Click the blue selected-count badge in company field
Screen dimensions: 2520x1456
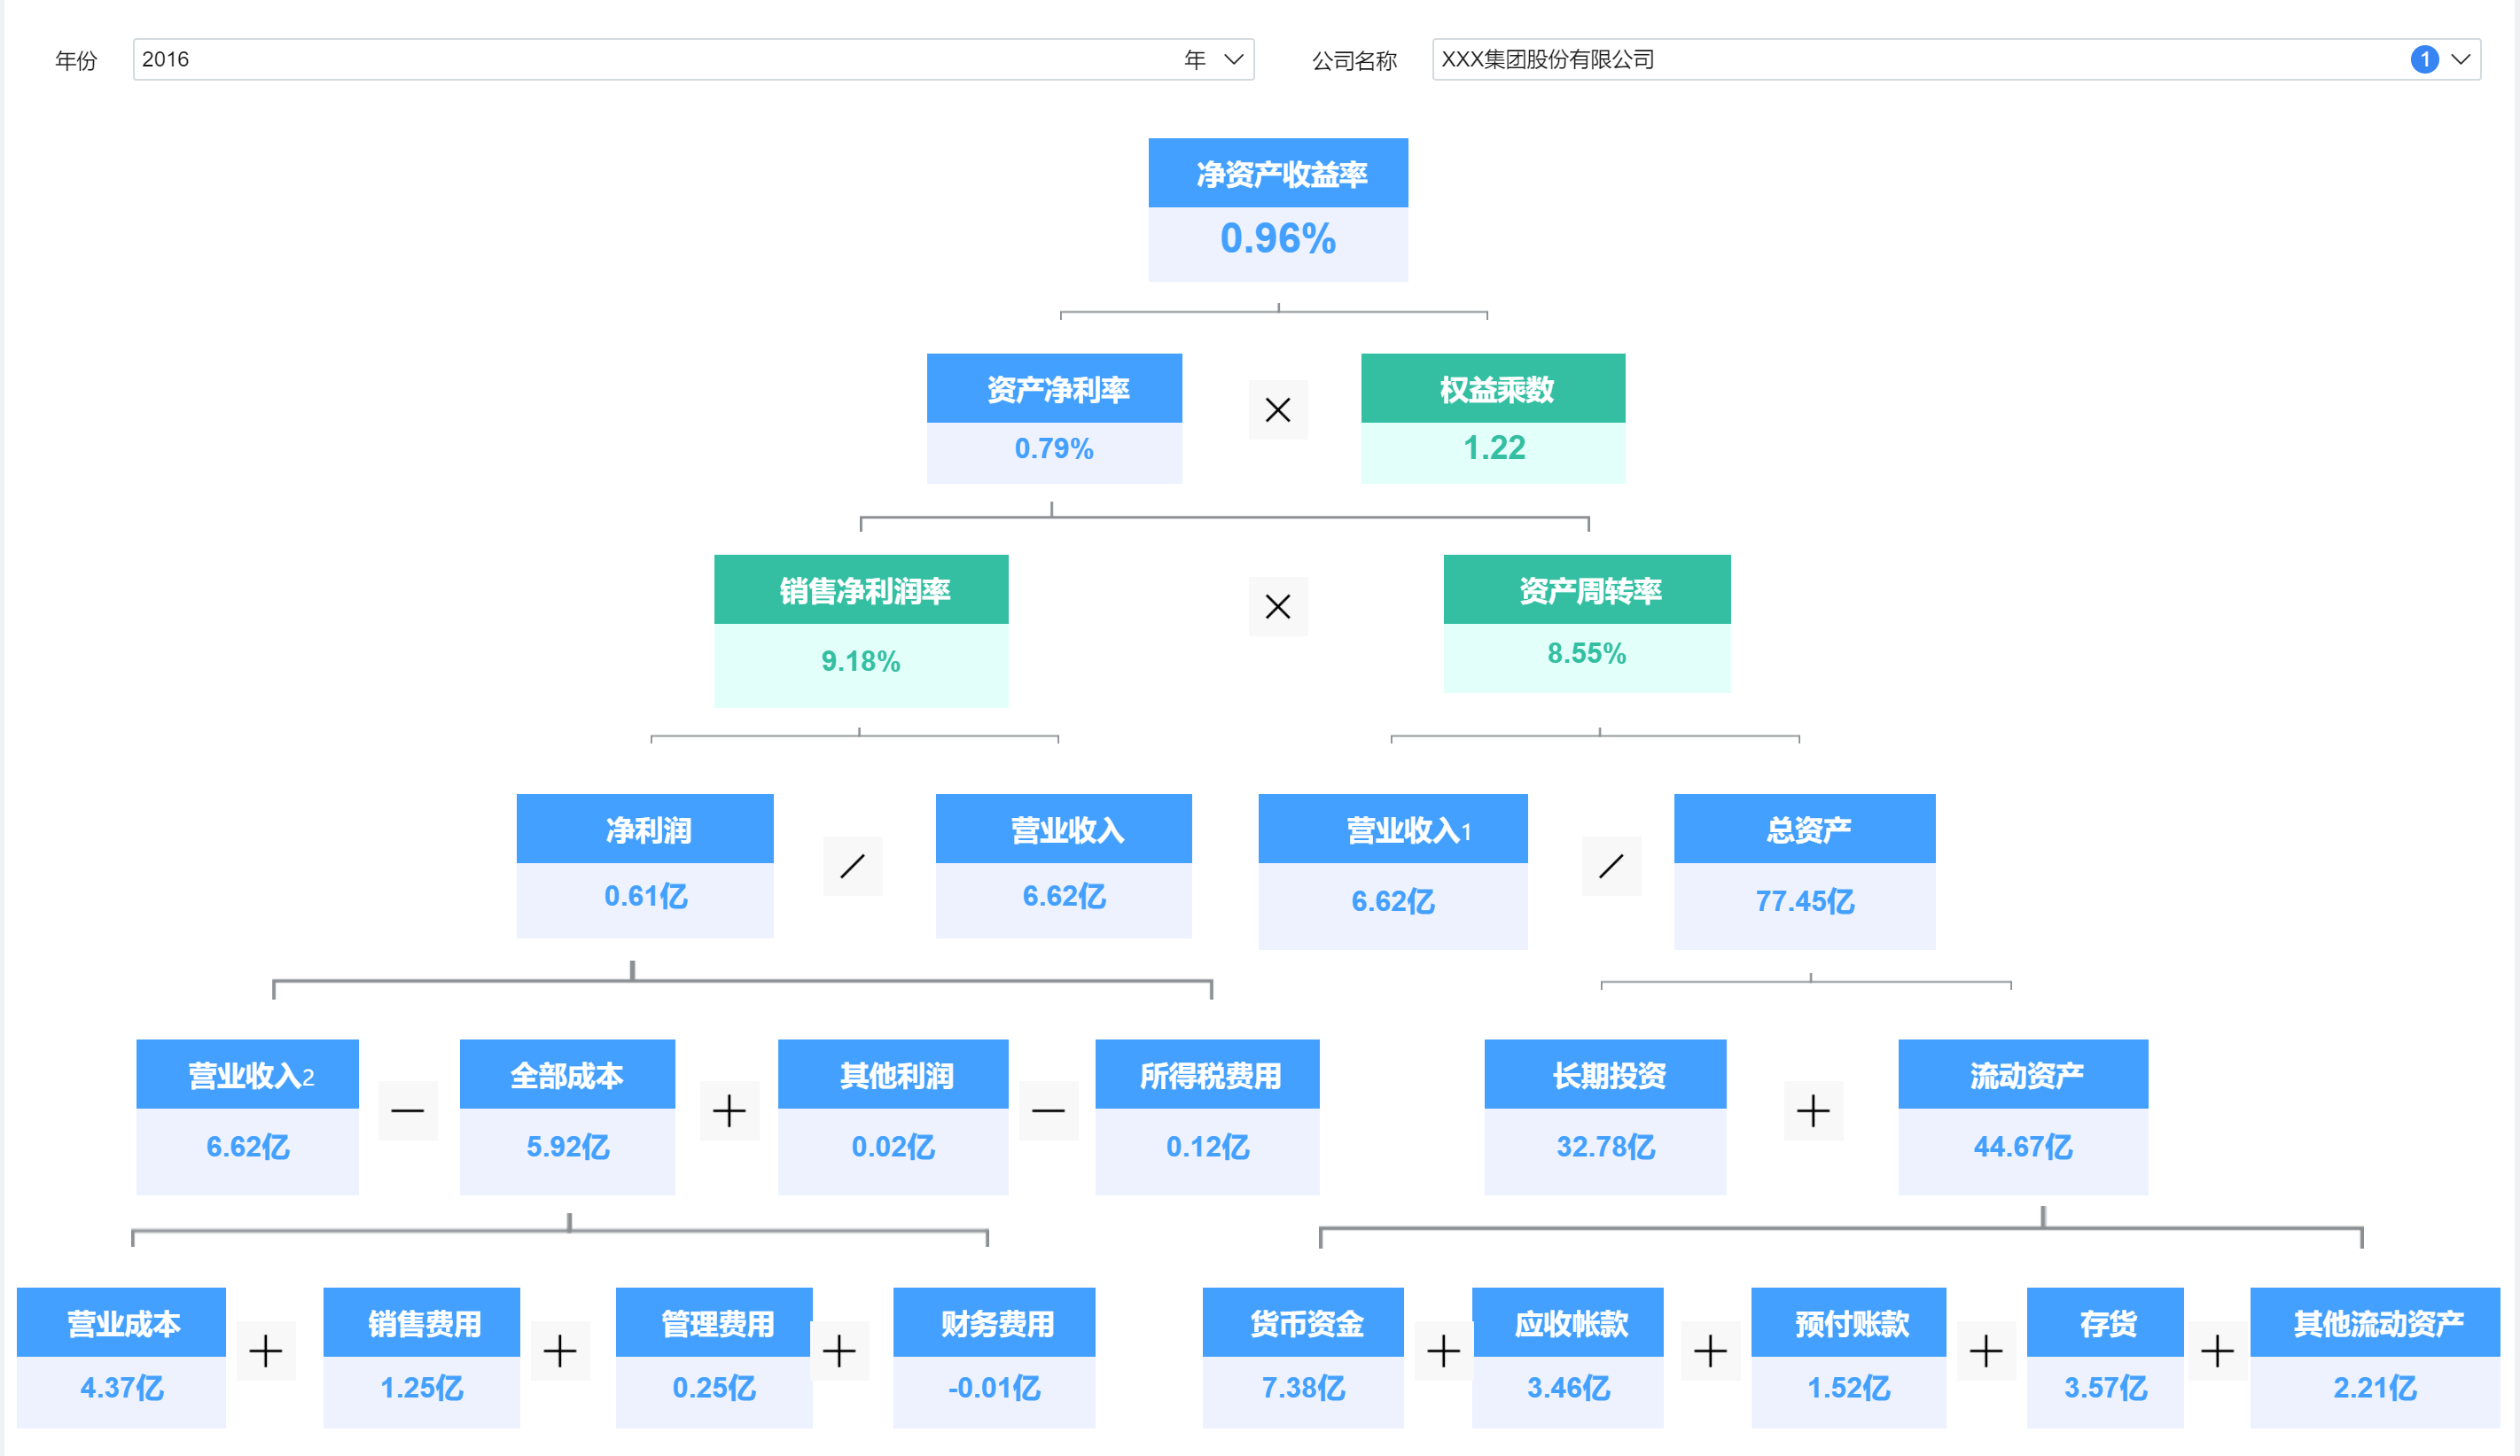click(2424, 59)
